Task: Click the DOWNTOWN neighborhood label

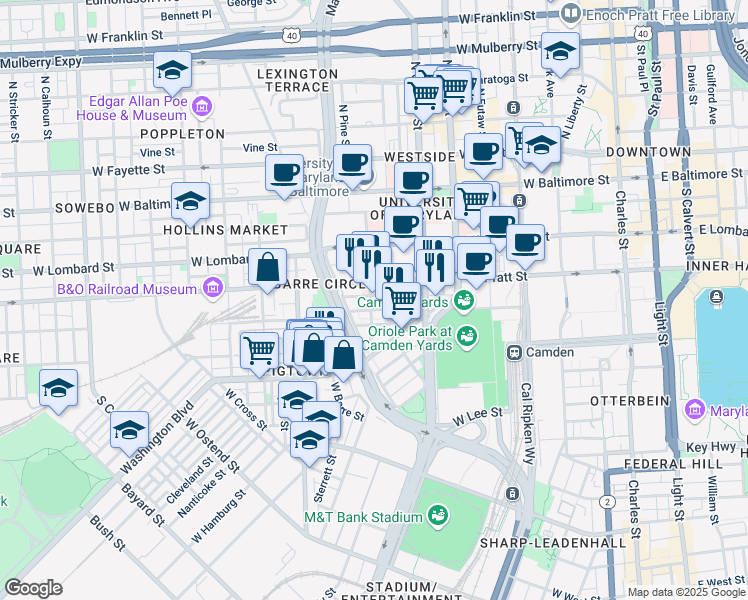Action: click(648, 152)
